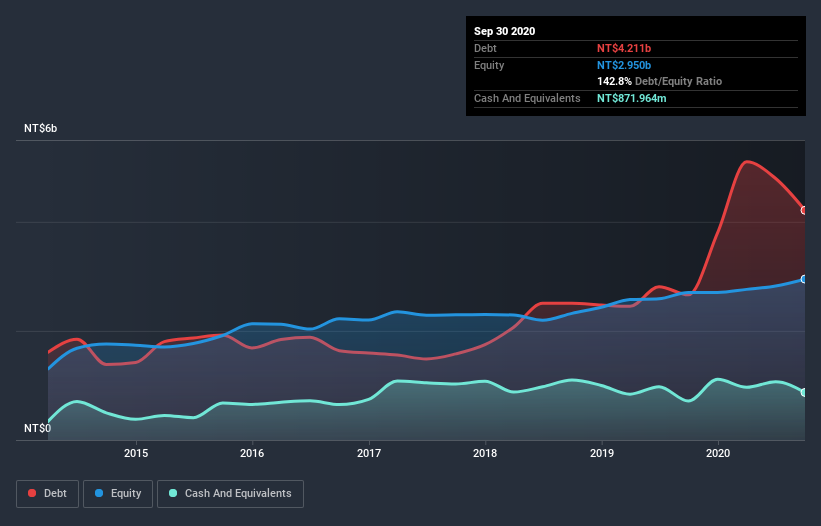The image size is (821, 526).
Task: Click the 2018 x-axis label
Action: [485, 453]
